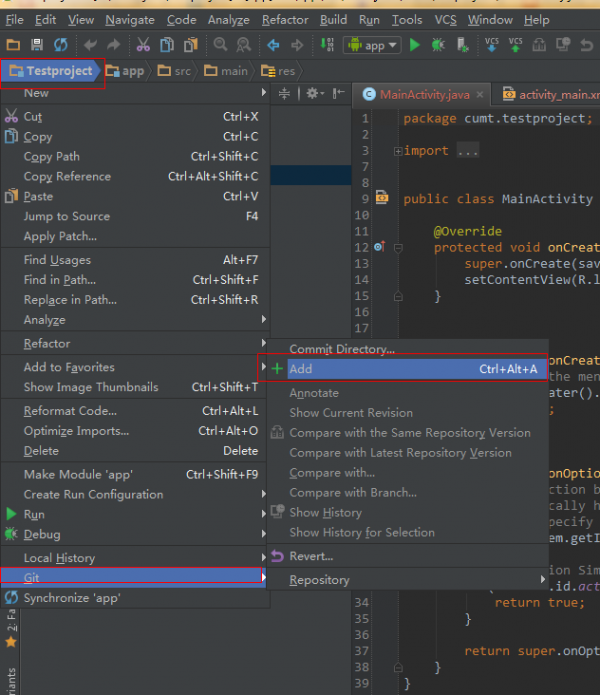Viewport: 600px width, 695px height.
Task: Expand the Local History submenu
Action: click(136, 558)
